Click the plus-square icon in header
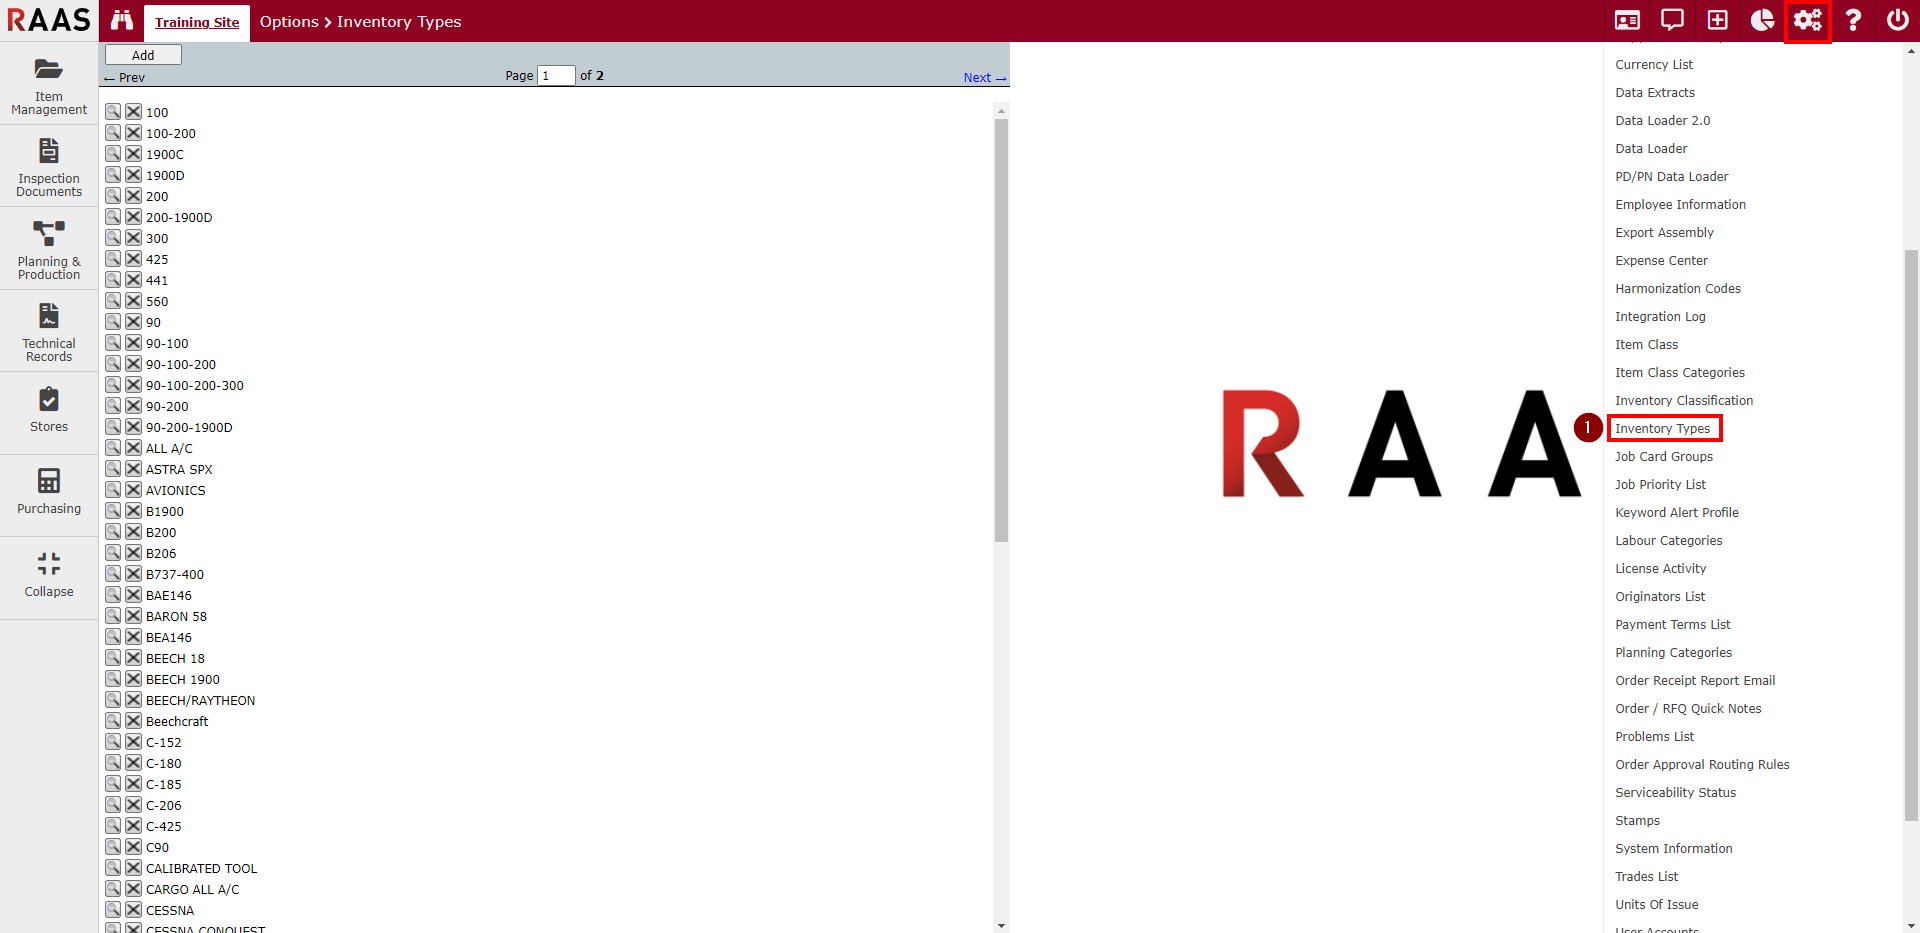This screenshot has width=1920, height=933. click(x=1717, y=20)
